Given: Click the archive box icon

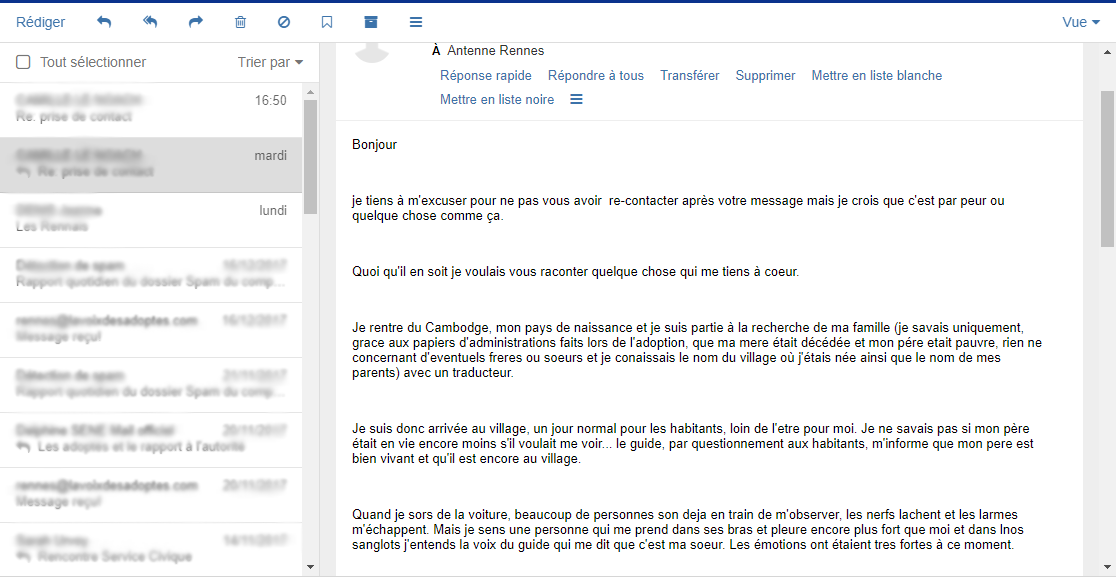Looking at the screenshot, I should 370,22.
